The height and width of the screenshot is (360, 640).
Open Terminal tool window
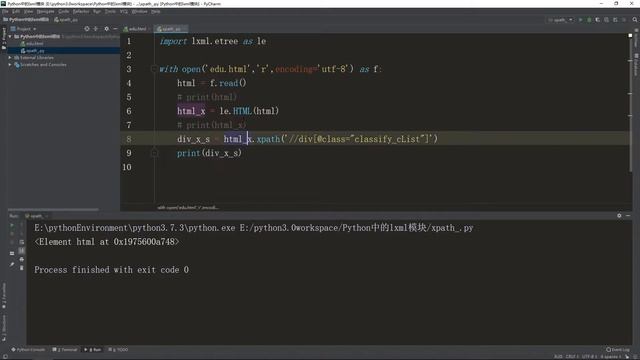[x=65, y=350]
